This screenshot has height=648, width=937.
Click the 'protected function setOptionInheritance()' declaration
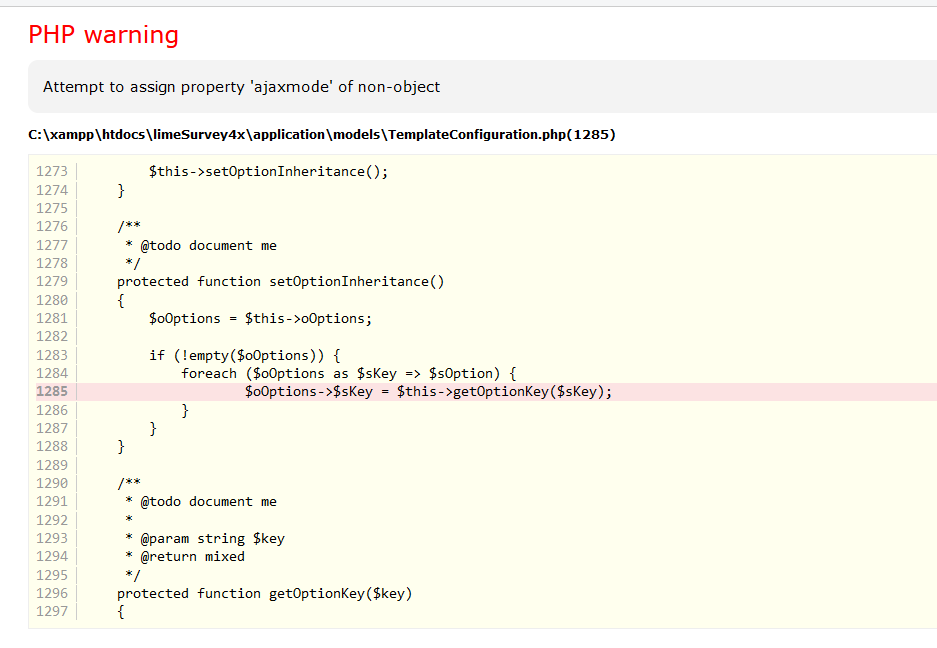coord(280,281)
